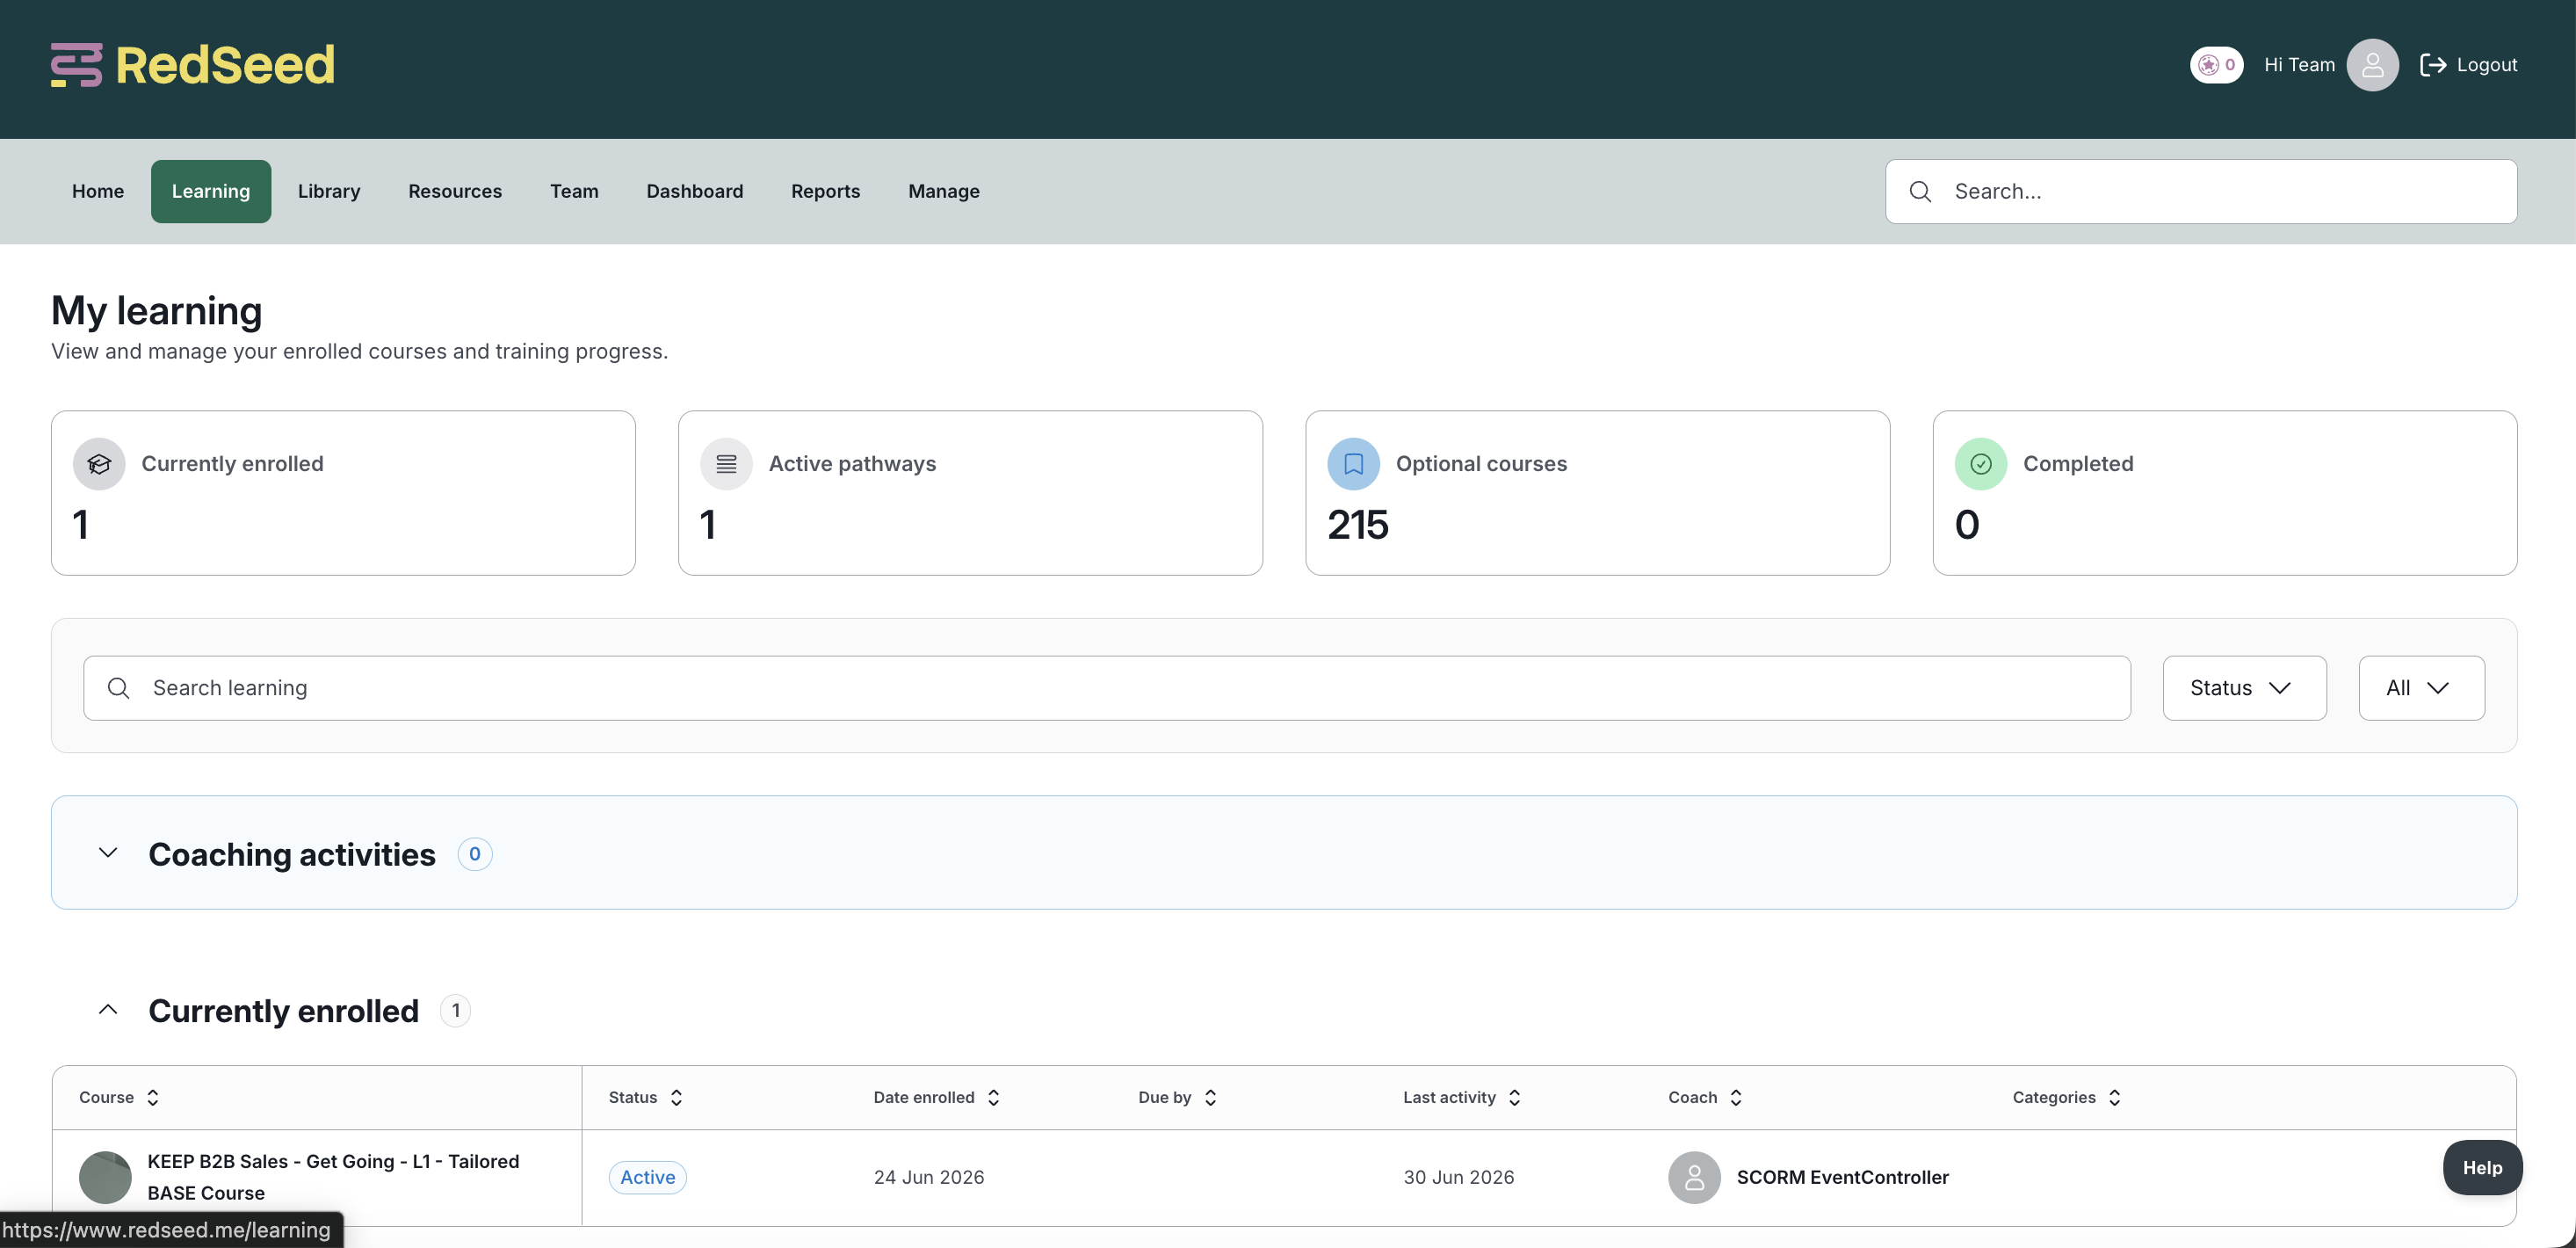This screenshot has width=2576, height=1248.
Task: Click the Coaching activities count badge
Action: pos(475,854)
